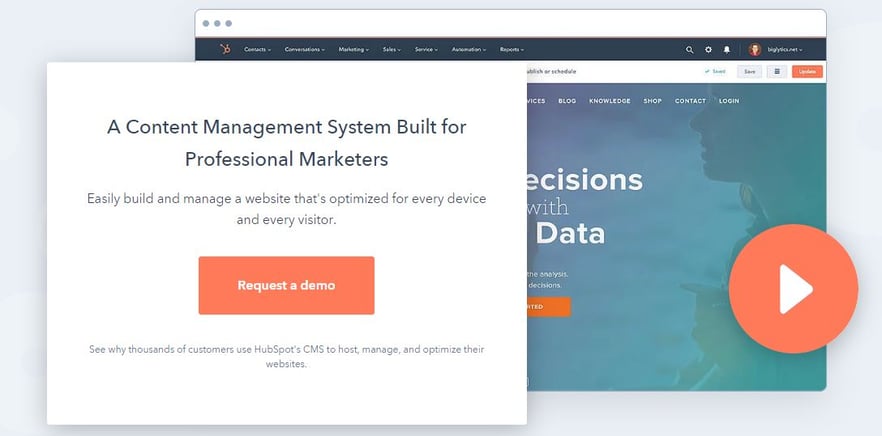Image resolution: width=882 pixels, height=436 pixels.
Task: Expand the Reports menu
Action: tap(511, 50)
